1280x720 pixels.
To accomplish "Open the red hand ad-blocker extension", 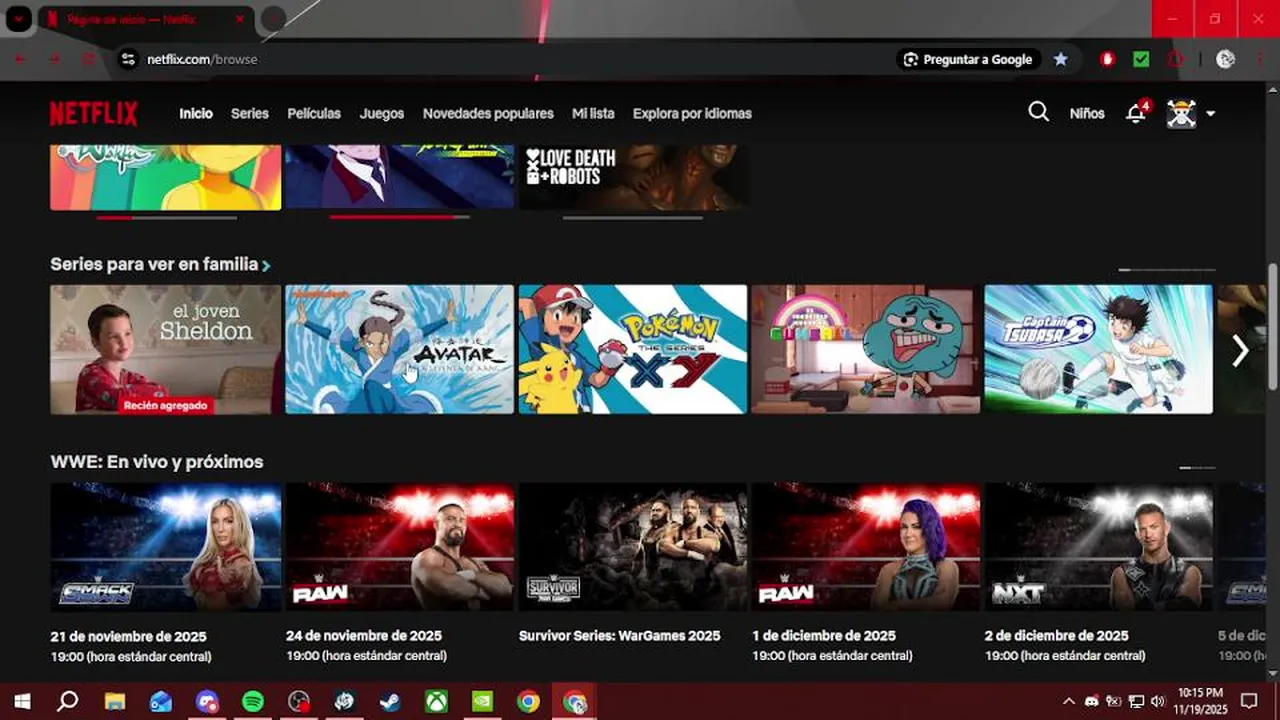I will tap(1107, 59).
